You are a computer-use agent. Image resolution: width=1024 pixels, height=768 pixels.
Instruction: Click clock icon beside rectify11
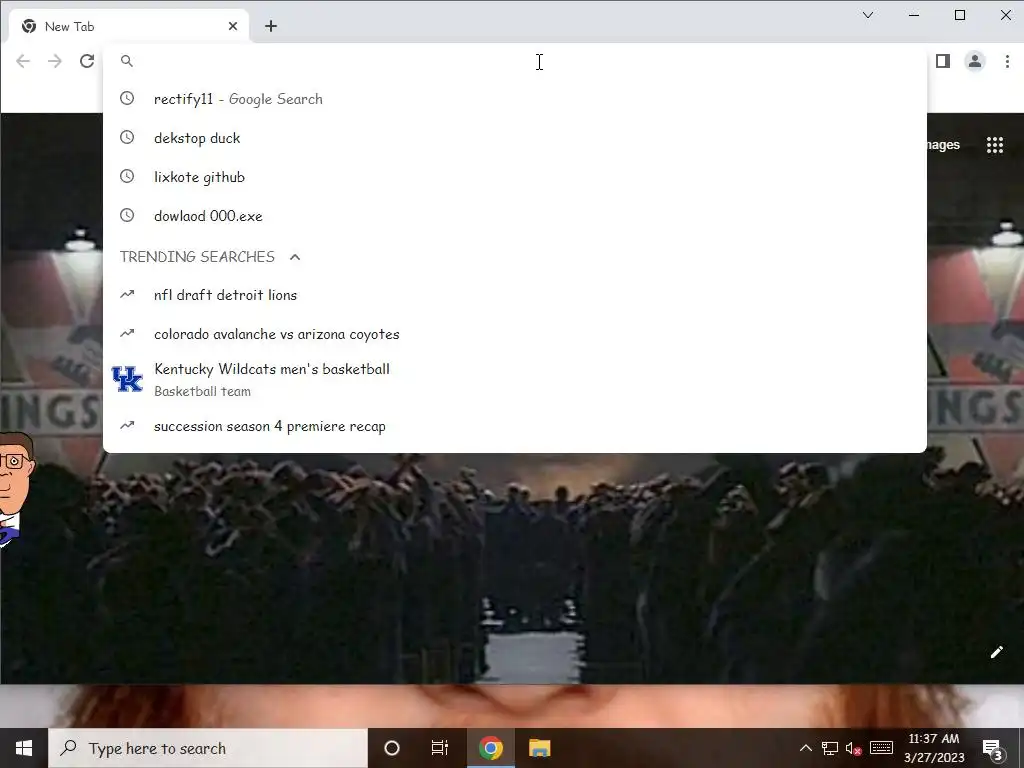[x=127, y=99]
